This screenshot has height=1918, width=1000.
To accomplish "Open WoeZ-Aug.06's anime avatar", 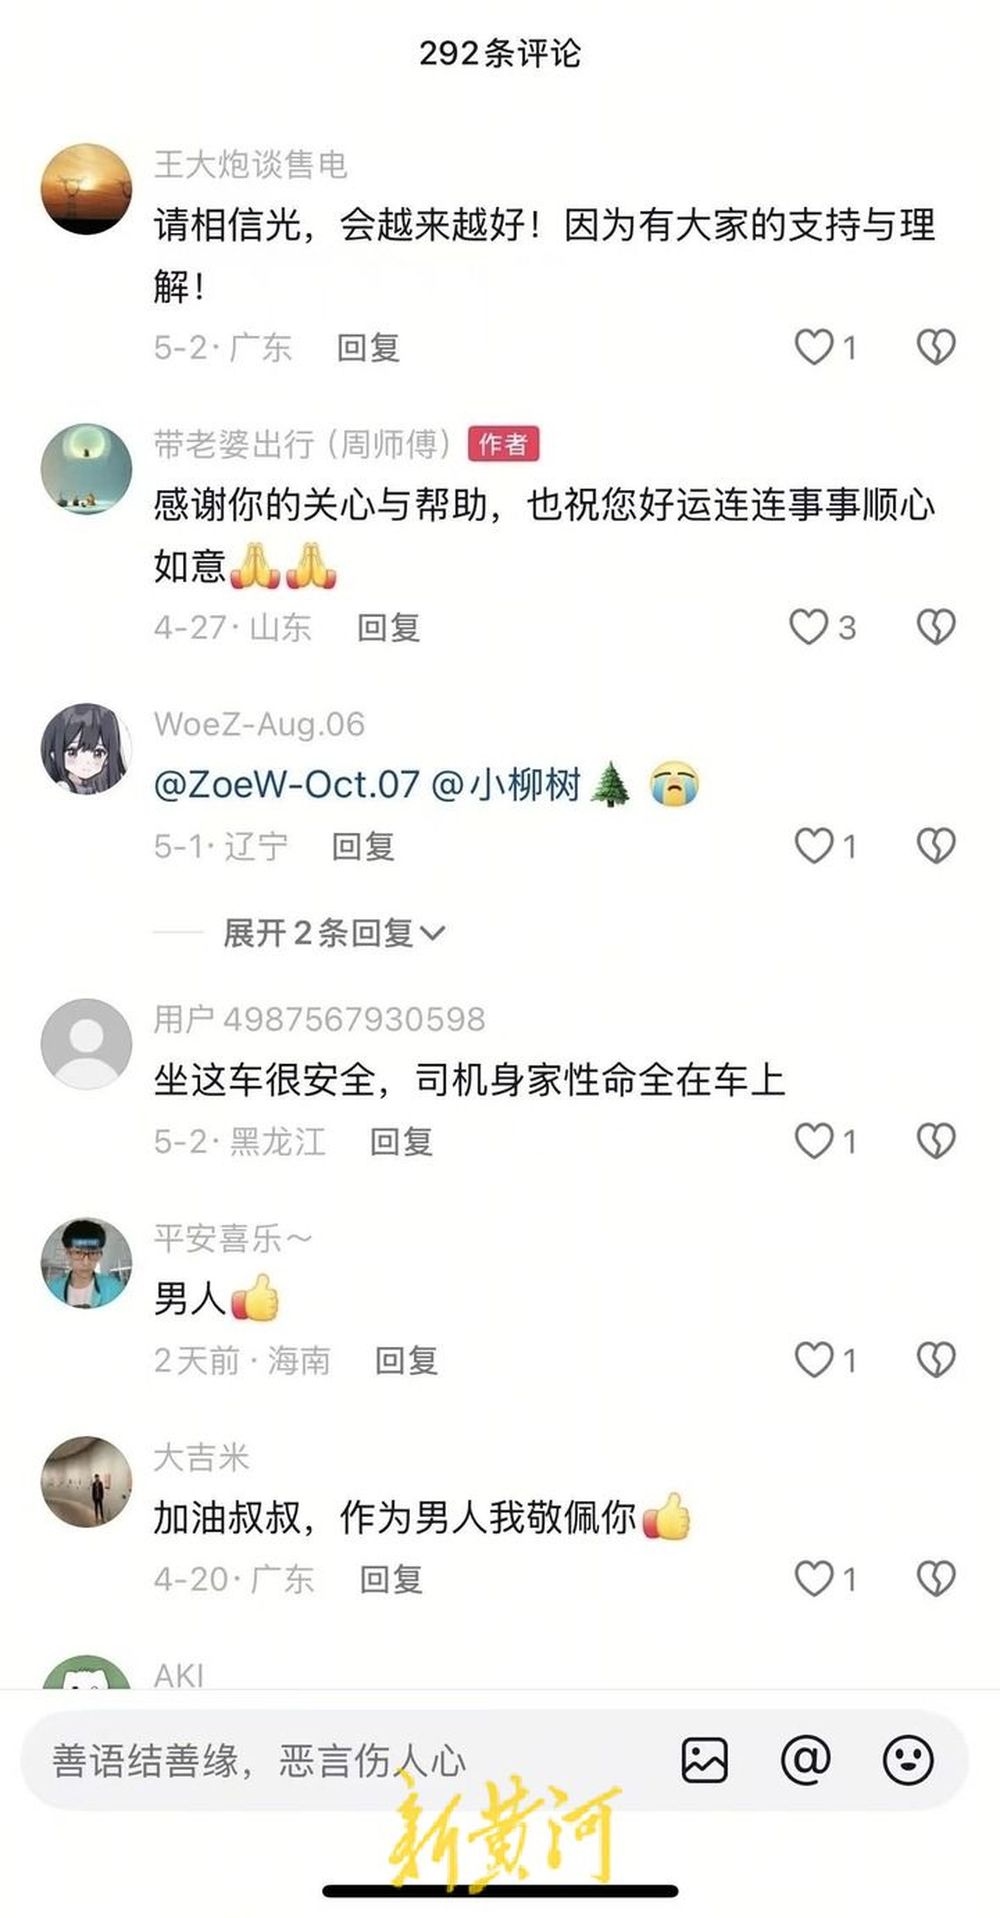I will (86, 749).
